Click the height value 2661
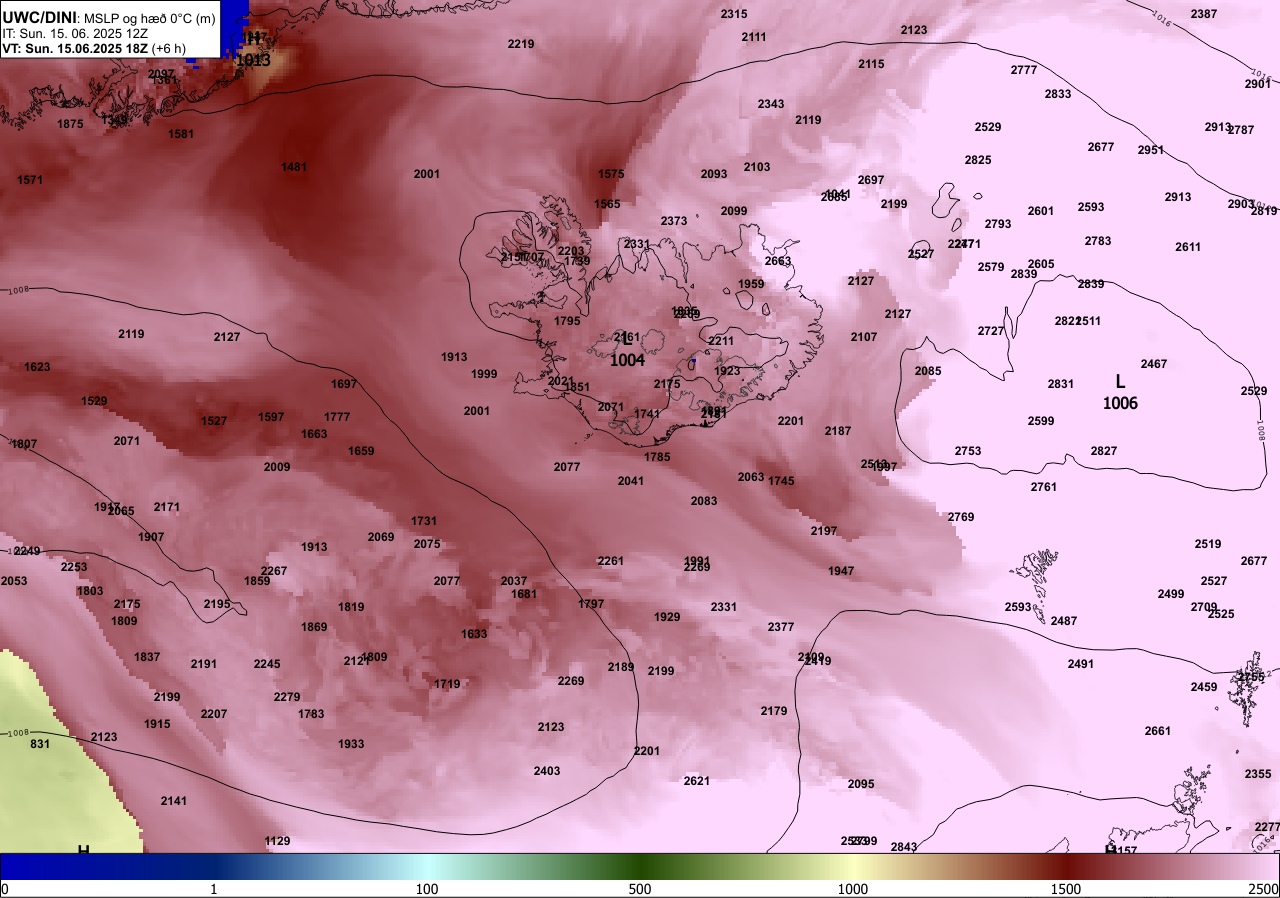Screen dimensions: 1280x898 [x=1157, y=731]
